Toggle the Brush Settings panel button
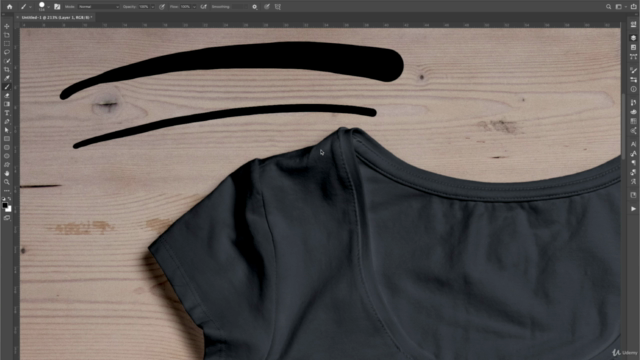 coord(57,7)
